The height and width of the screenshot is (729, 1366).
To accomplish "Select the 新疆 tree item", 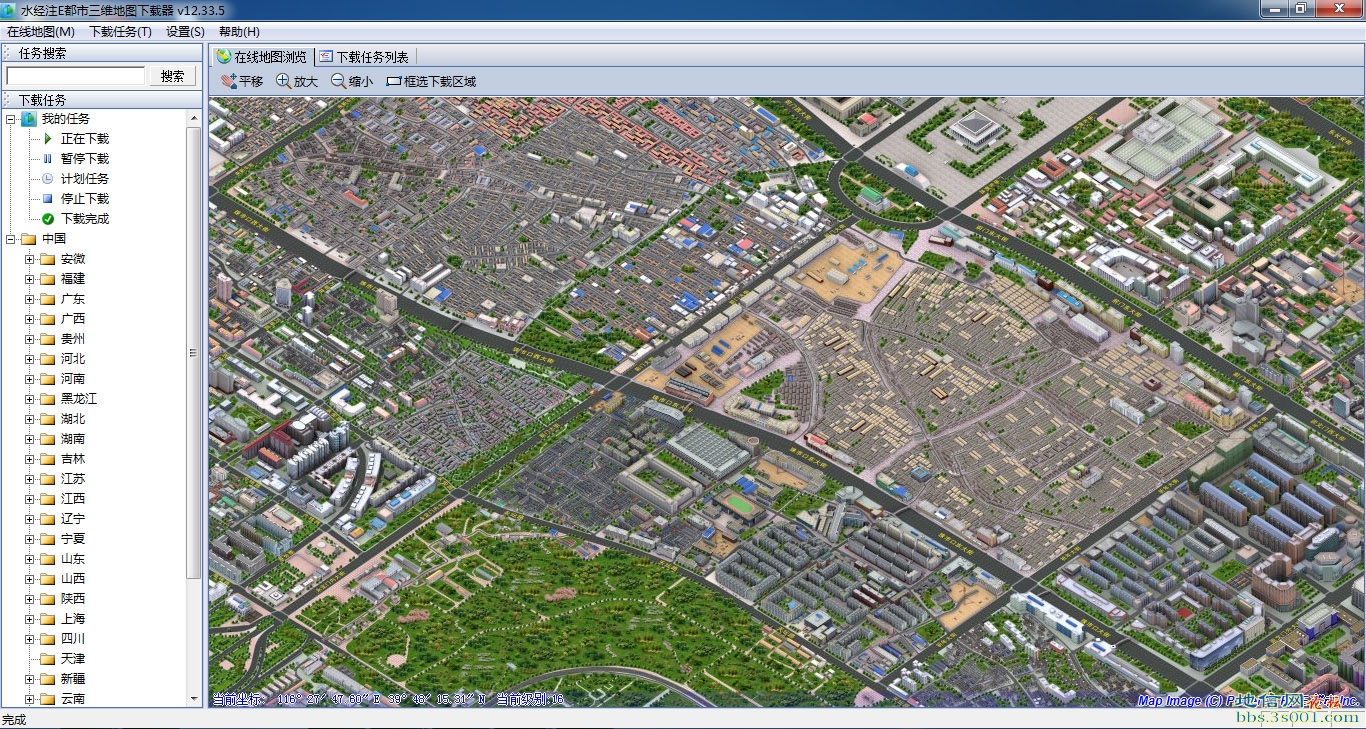I will coord(73,679).
